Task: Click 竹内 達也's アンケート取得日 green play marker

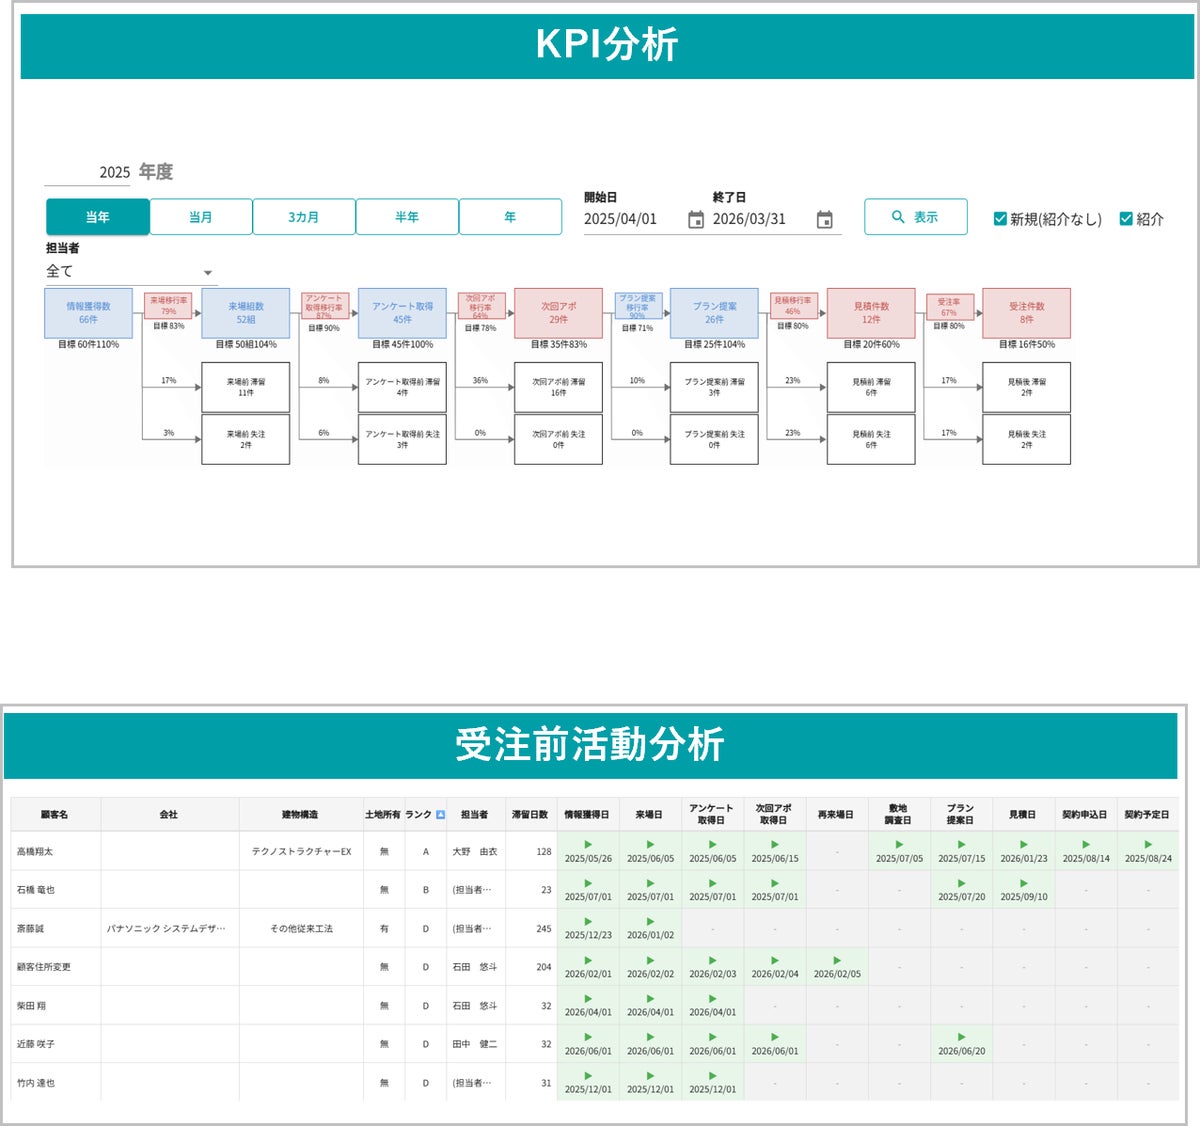Action: point(712,1076)
